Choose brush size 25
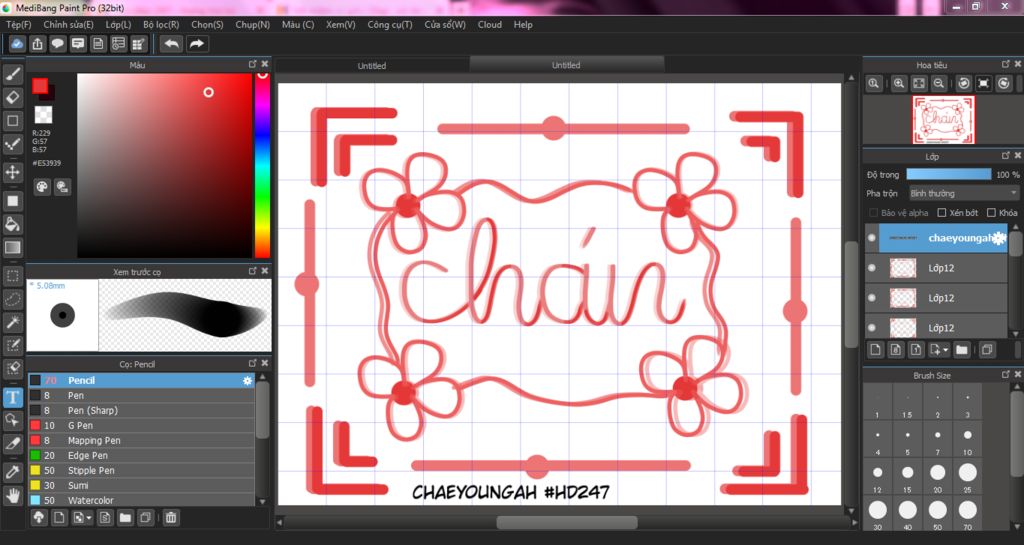This screenshot has height=545, width=1024. pyautogui.click(x=967, y=476)
